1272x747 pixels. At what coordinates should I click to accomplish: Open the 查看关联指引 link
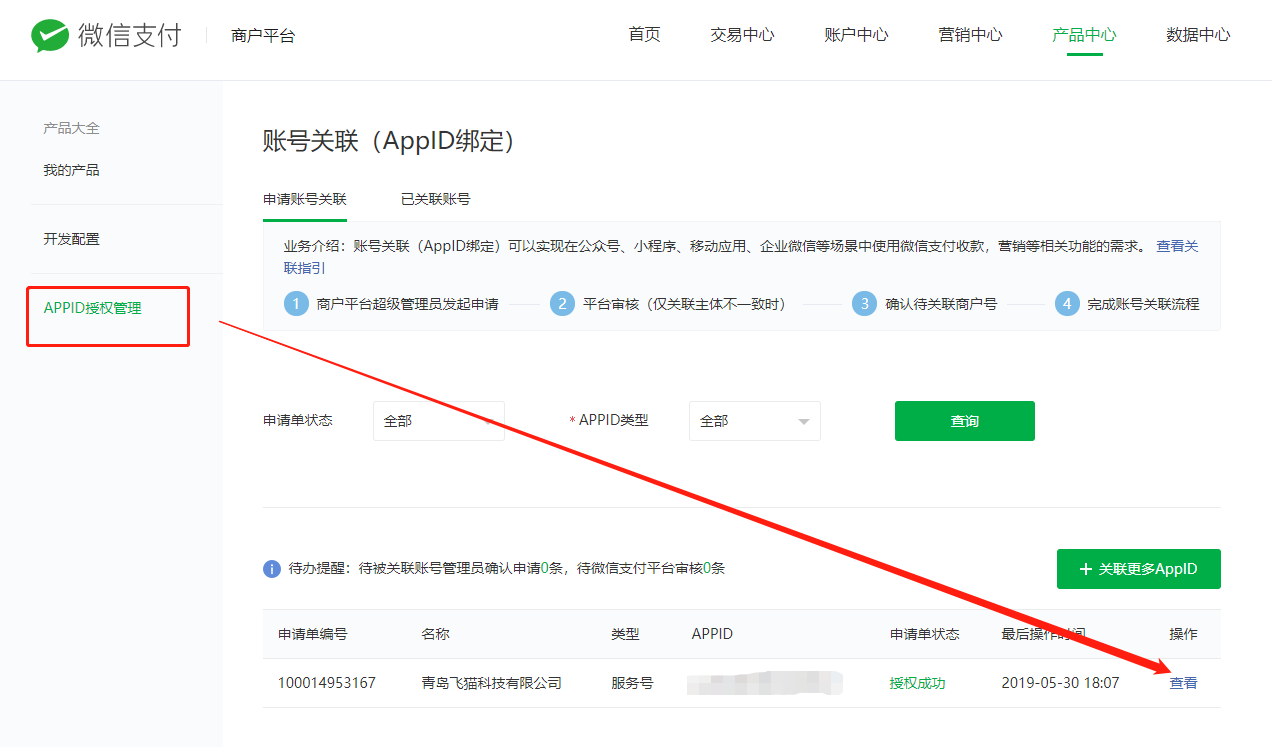tap(741, 257)
